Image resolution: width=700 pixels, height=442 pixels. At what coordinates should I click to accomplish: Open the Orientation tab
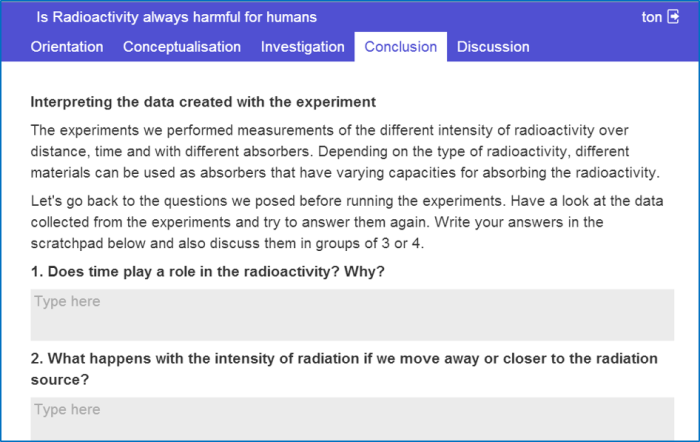pyautogui.click(x=67, y=46)
